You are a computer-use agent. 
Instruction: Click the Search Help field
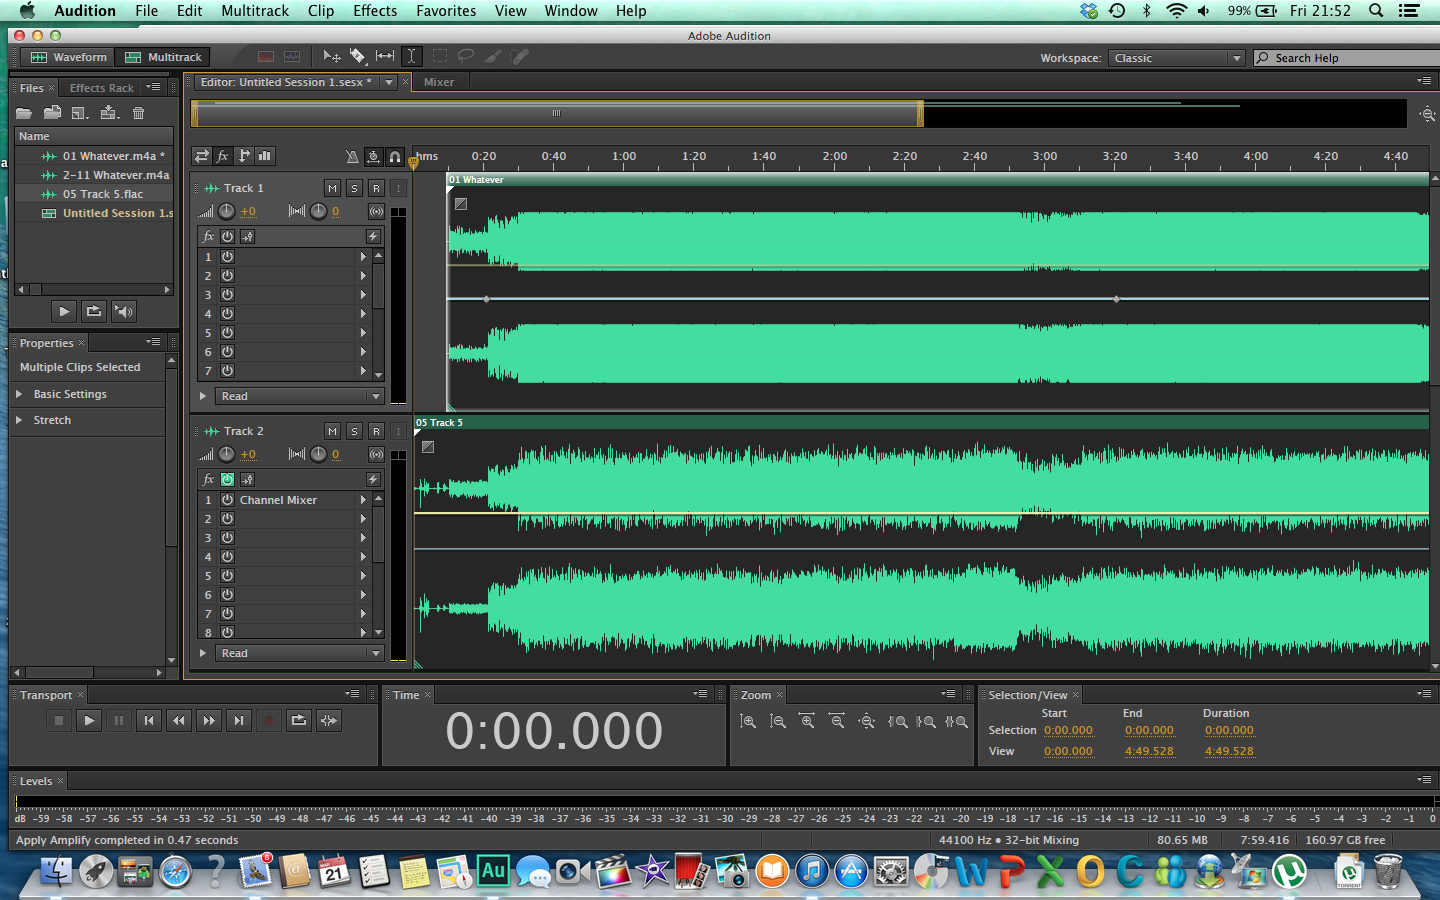(1347, 58)
